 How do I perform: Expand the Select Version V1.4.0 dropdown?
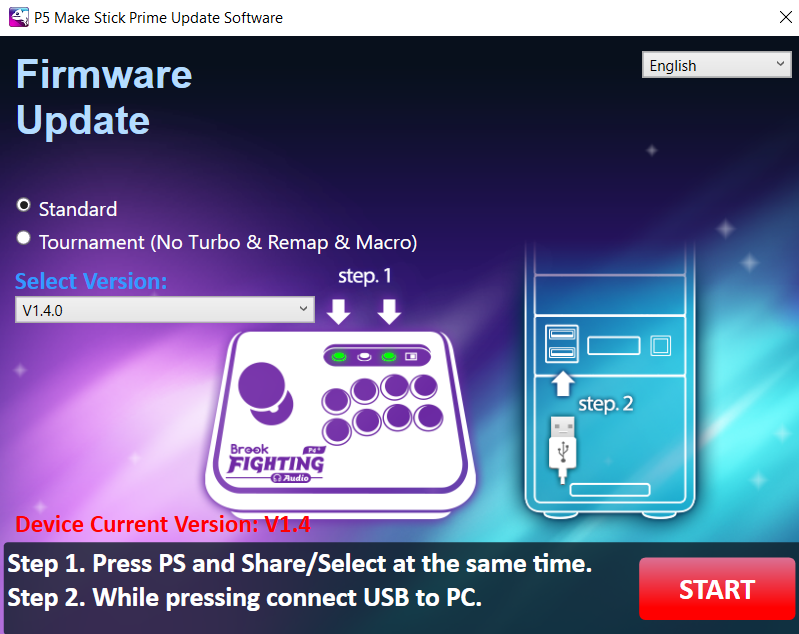165,310
